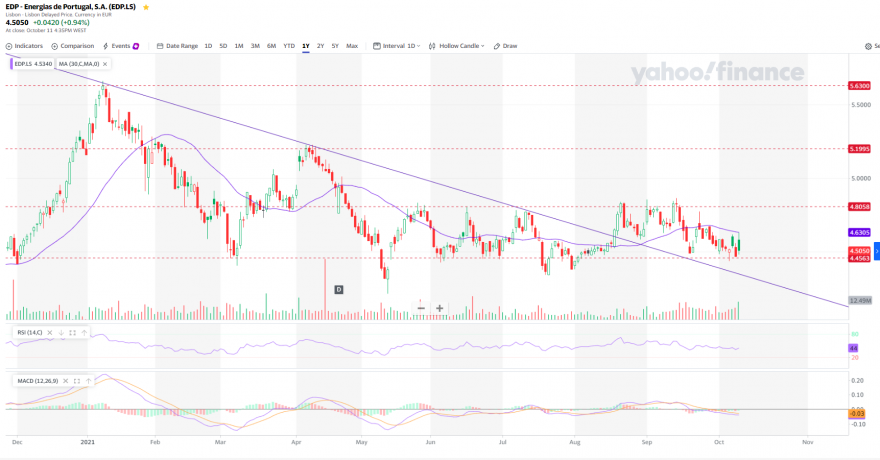Click the 4.4563 price level tag
880x460 pixels.
(859, 259)
